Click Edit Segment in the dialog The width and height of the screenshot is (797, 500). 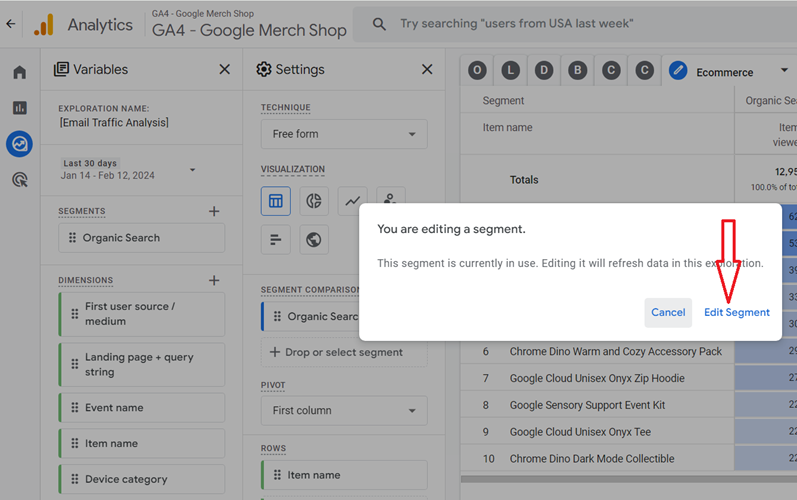point(737,312)
